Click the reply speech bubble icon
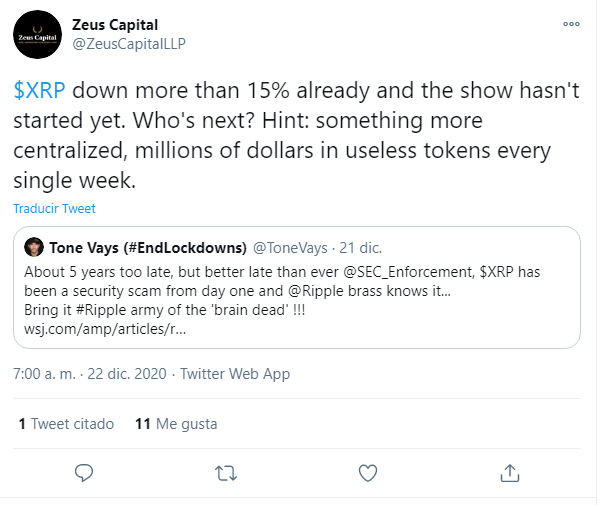 pyautogui.click(x=85, y=471)
